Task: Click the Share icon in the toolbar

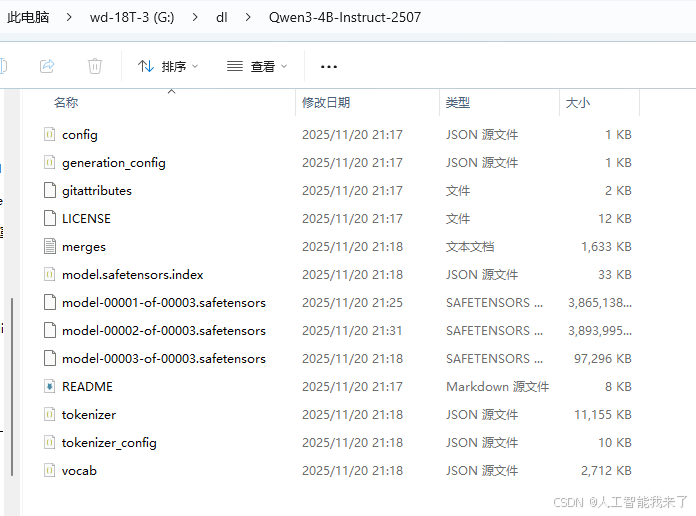Action: point(47,66)
